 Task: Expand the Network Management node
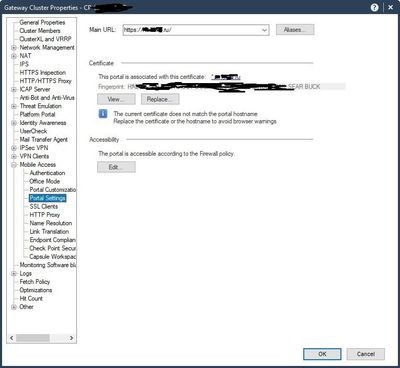click(14, 48)
